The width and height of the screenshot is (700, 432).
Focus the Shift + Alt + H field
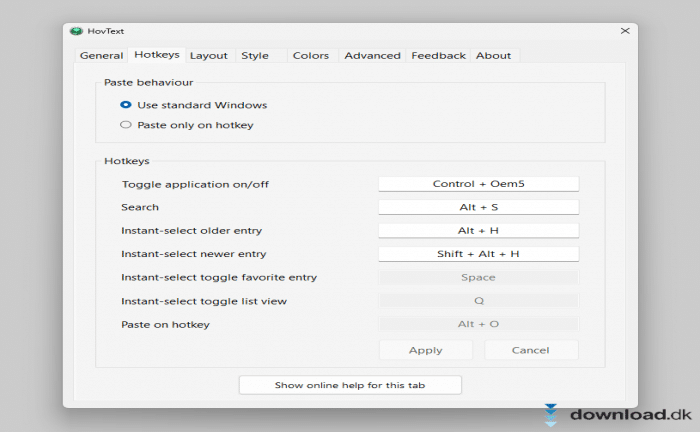tap(479, 254)
